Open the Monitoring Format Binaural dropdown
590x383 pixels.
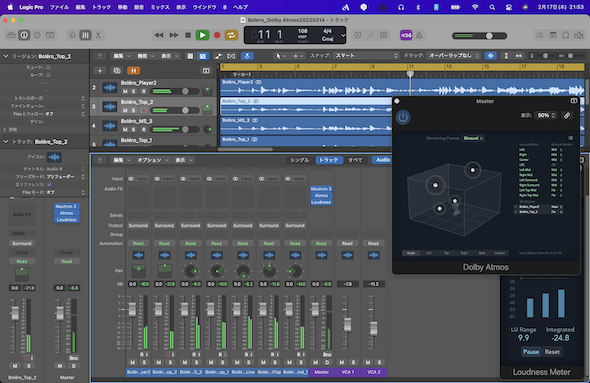[473, 138]
